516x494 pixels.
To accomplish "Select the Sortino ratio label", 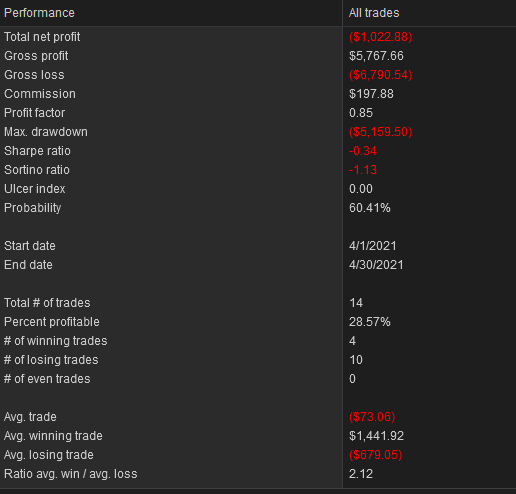I will [37, 170].
